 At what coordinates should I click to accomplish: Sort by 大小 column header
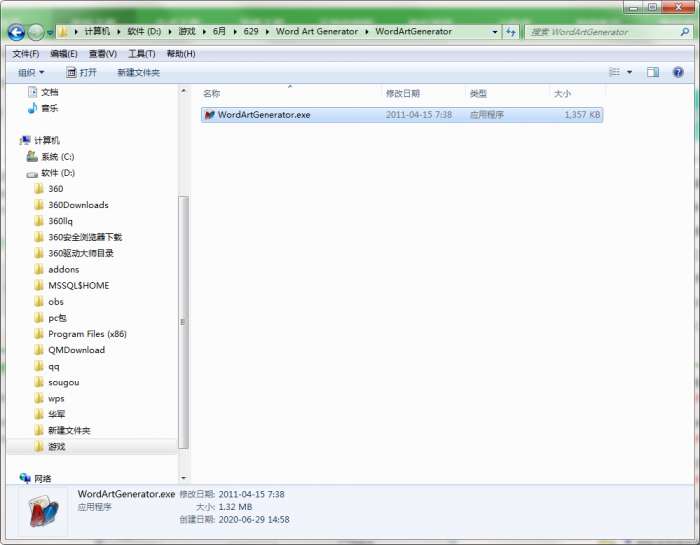pos(562,93)
